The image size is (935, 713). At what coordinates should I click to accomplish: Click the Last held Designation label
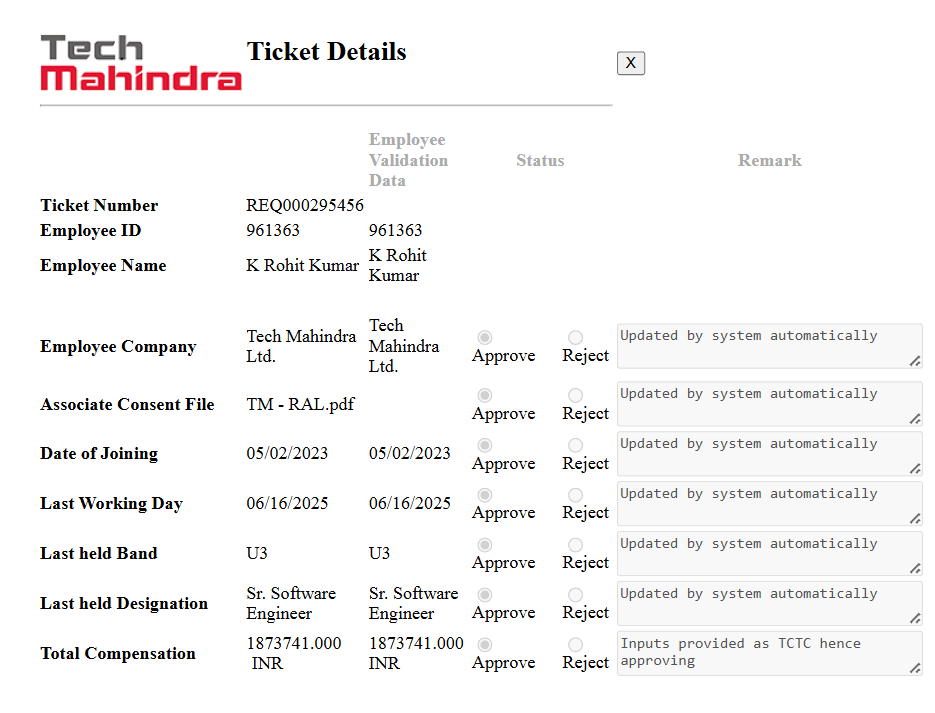point(124,603)
